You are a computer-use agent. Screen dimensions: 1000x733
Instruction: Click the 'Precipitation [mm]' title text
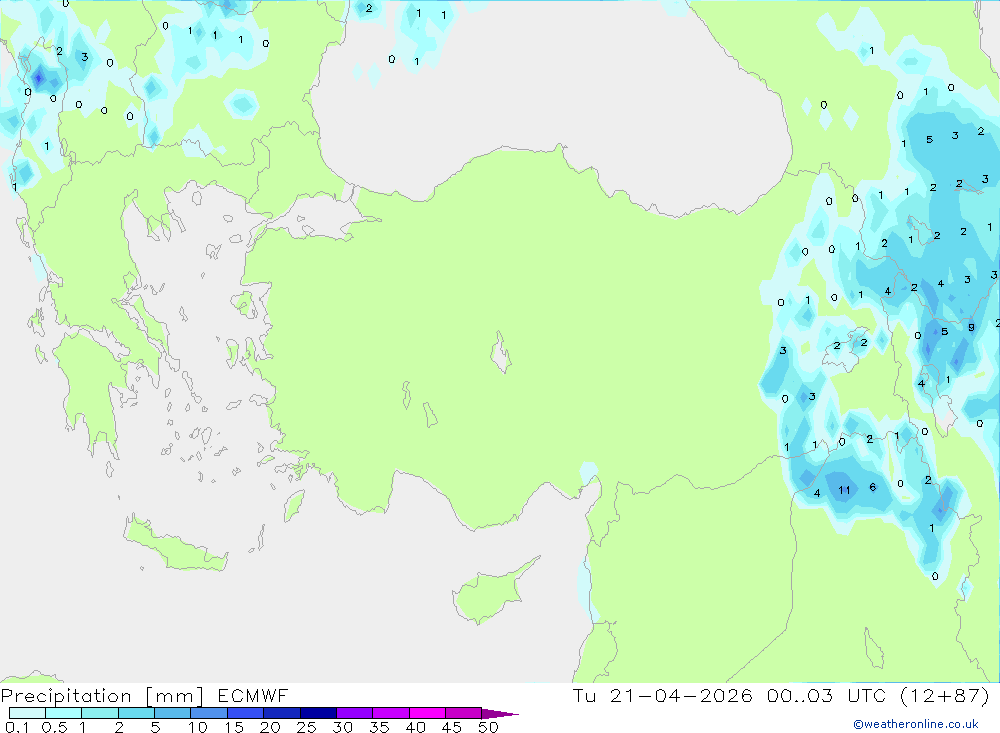pos(102,696)
